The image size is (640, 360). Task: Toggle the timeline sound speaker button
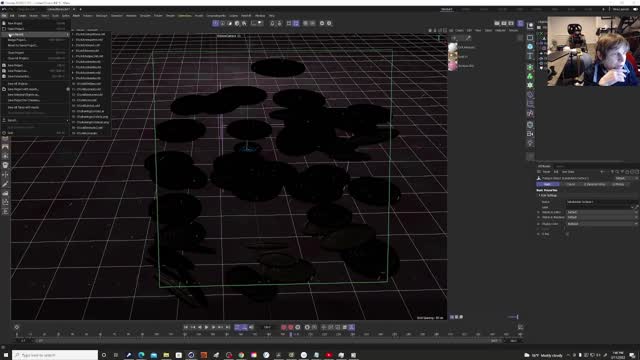251,327
